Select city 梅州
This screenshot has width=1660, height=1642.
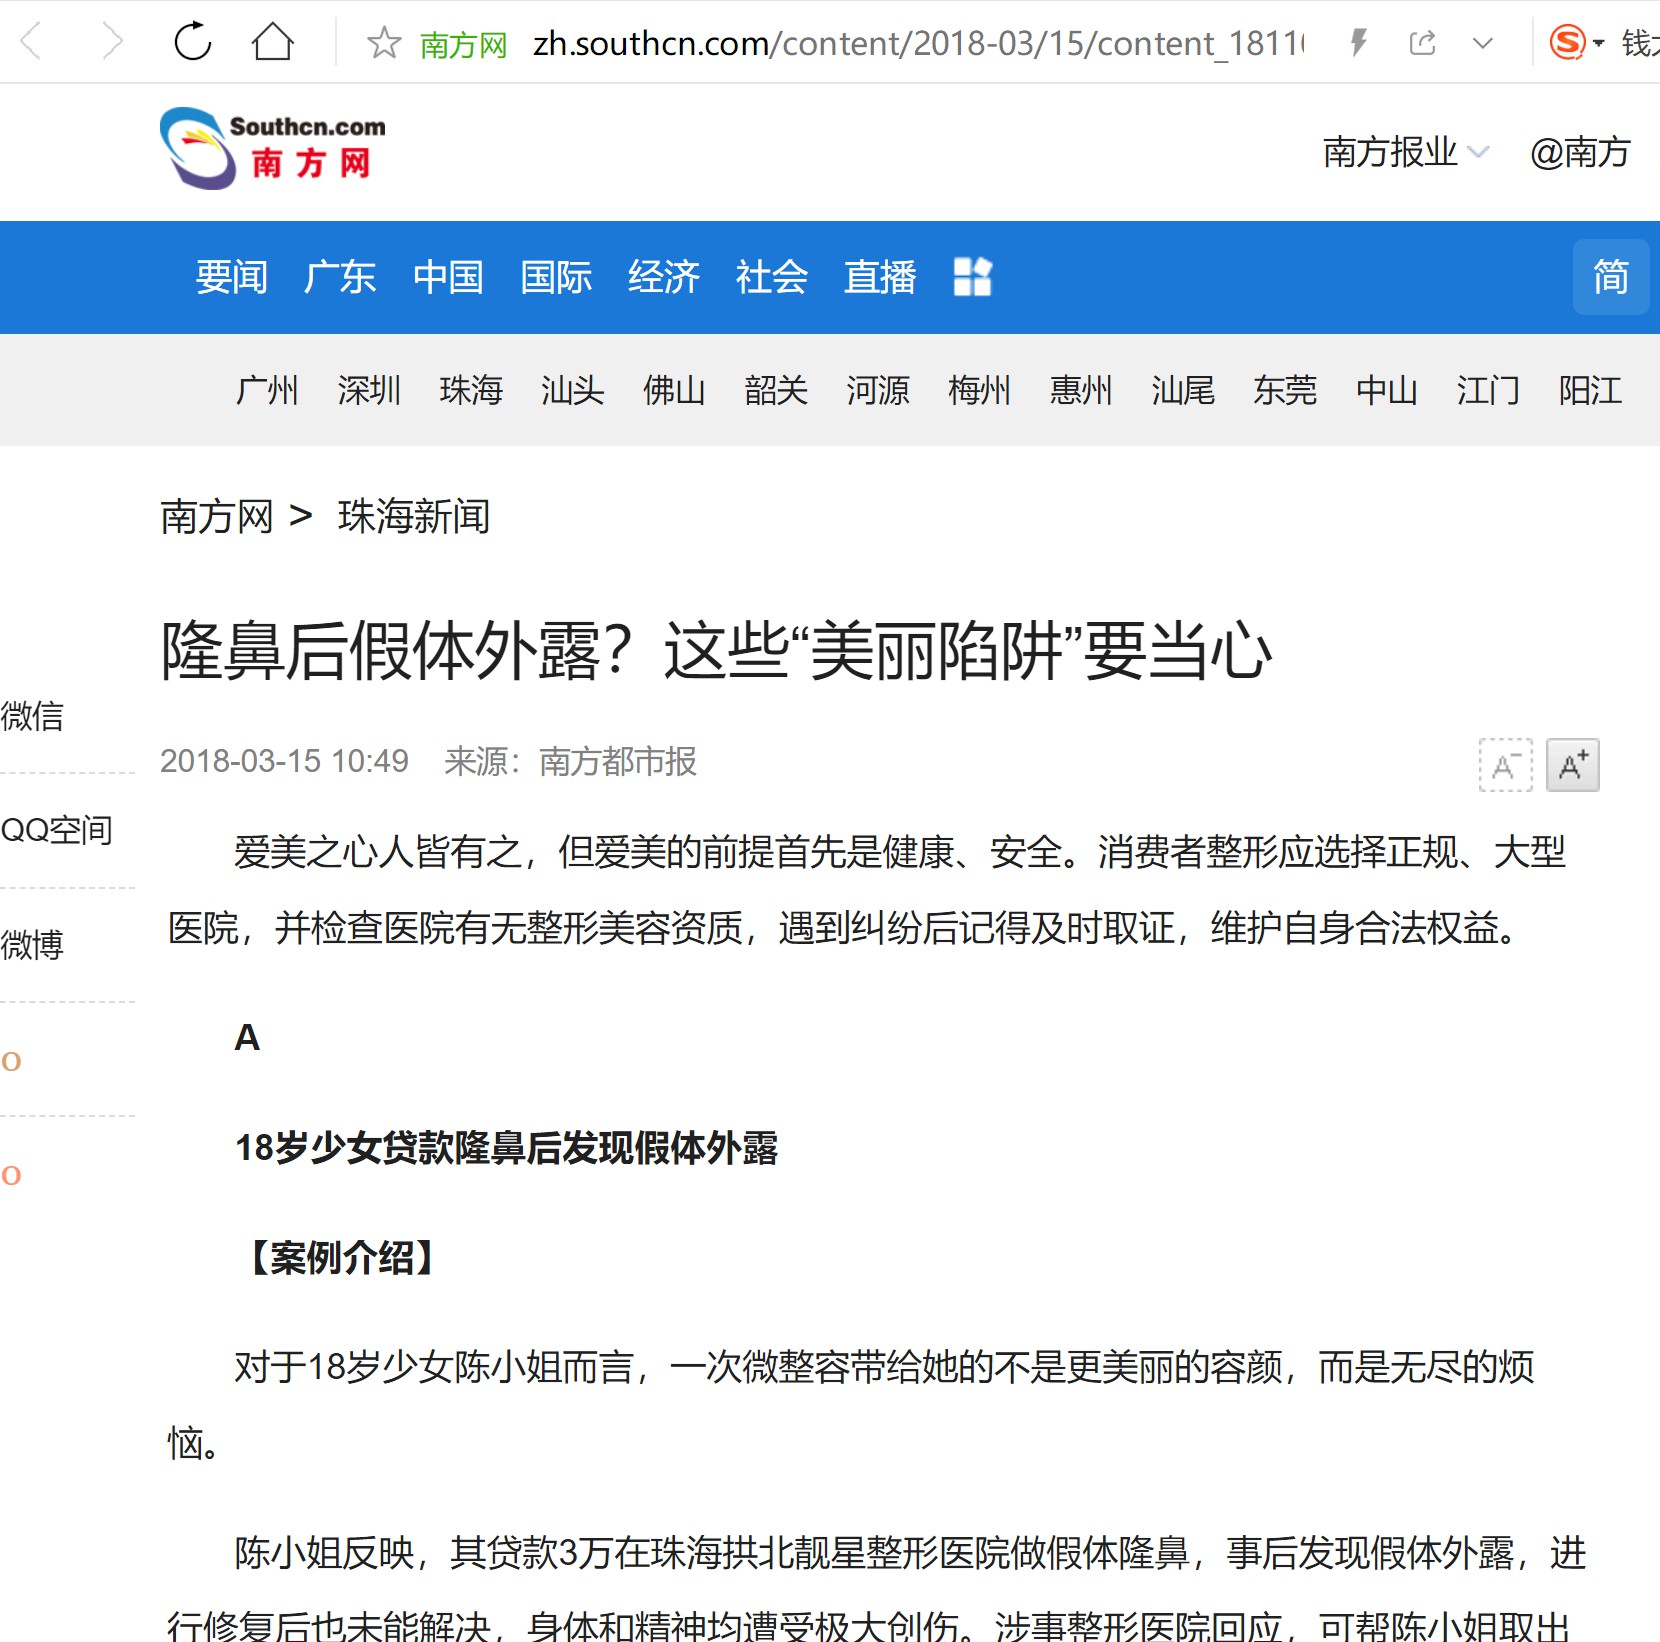(979, 390)
